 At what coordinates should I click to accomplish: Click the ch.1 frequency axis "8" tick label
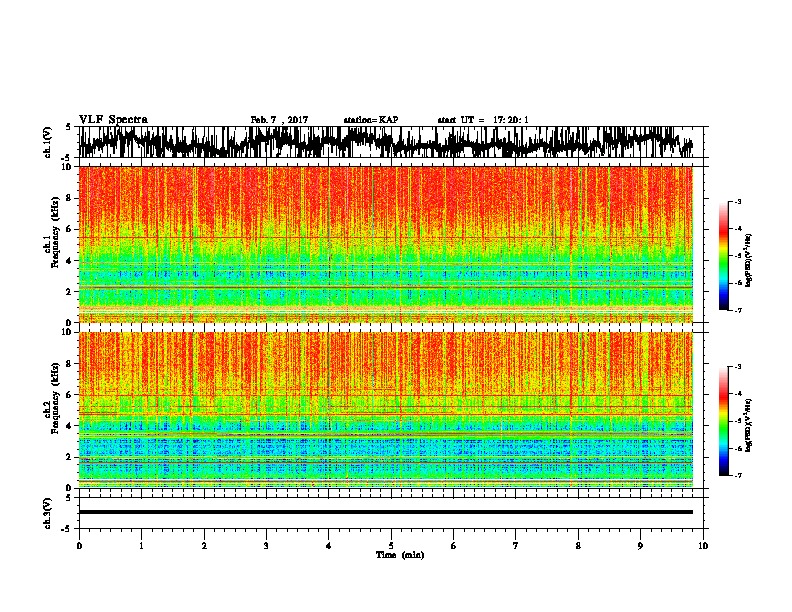click(x=70, y=198)
